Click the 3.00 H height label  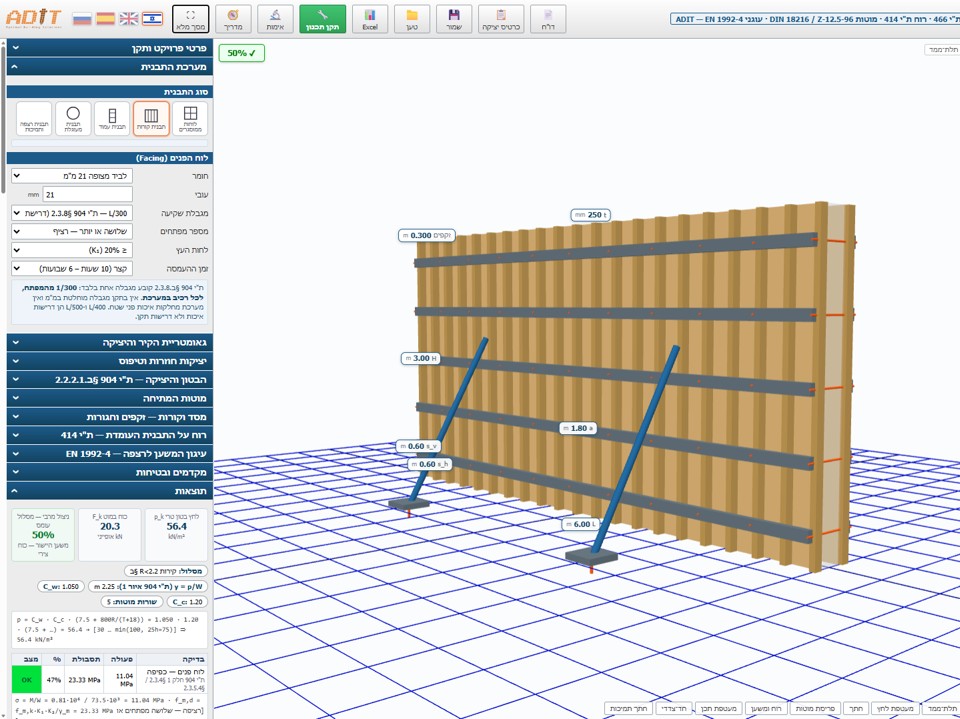[421, 358]
